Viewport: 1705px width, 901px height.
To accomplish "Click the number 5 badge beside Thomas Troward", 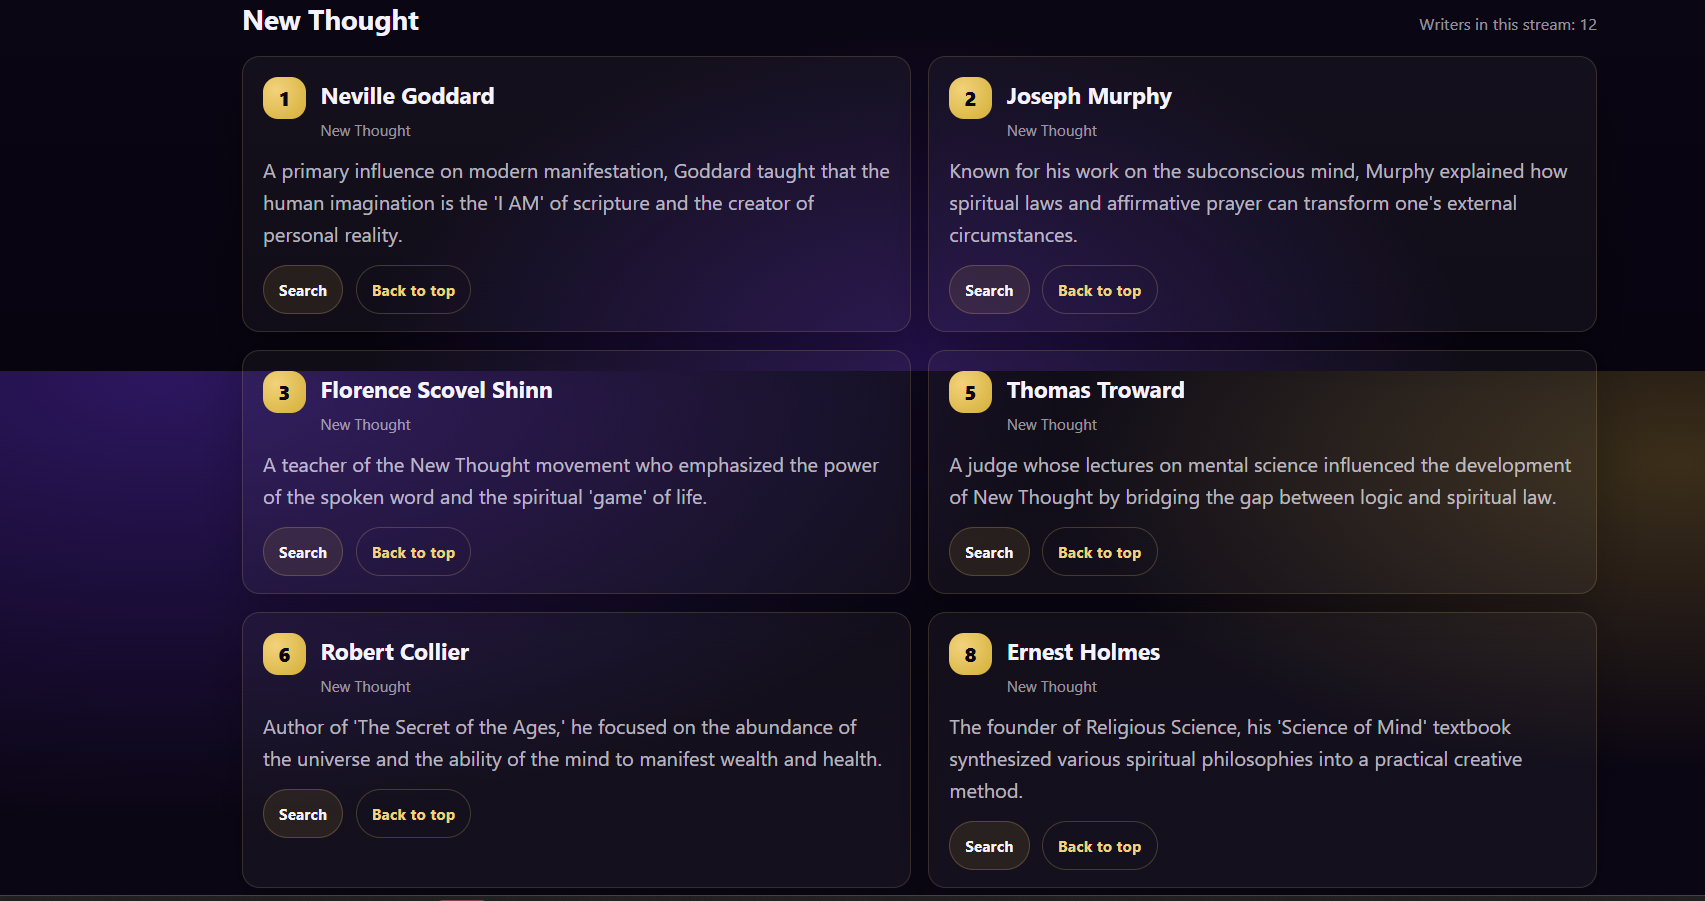I will [970, 392].
